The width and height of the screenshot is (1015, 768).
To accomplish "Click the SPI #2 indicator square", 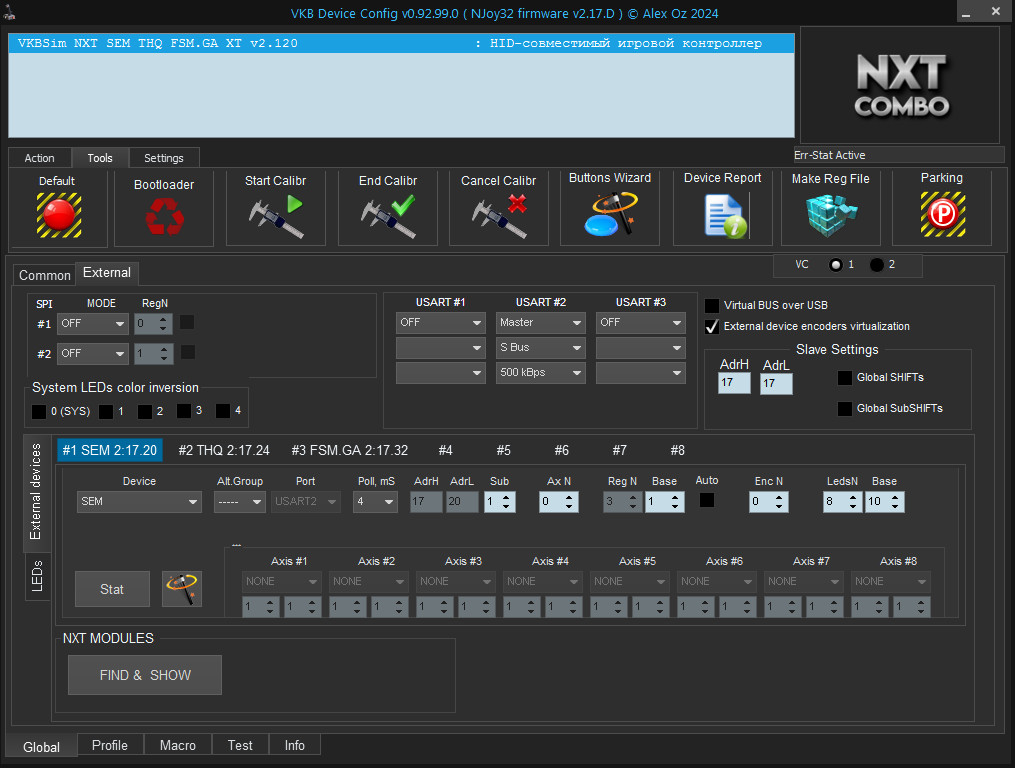I will 188,352.
